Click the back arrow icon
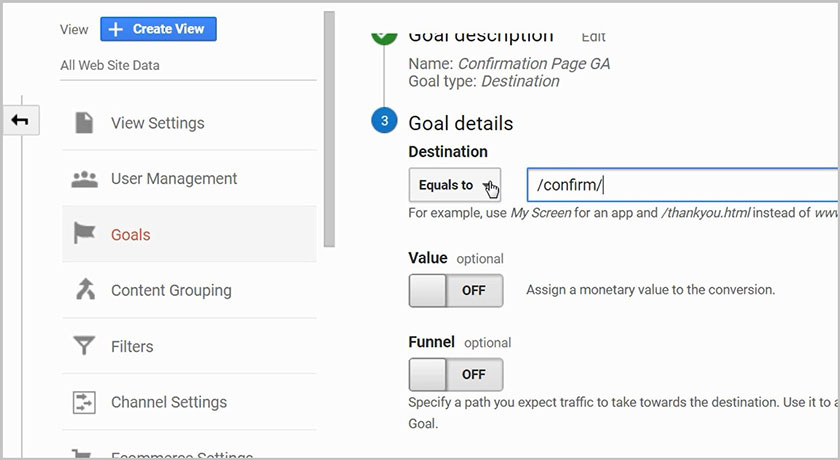This screenshot has height=460, width=840. click(20, 121)
